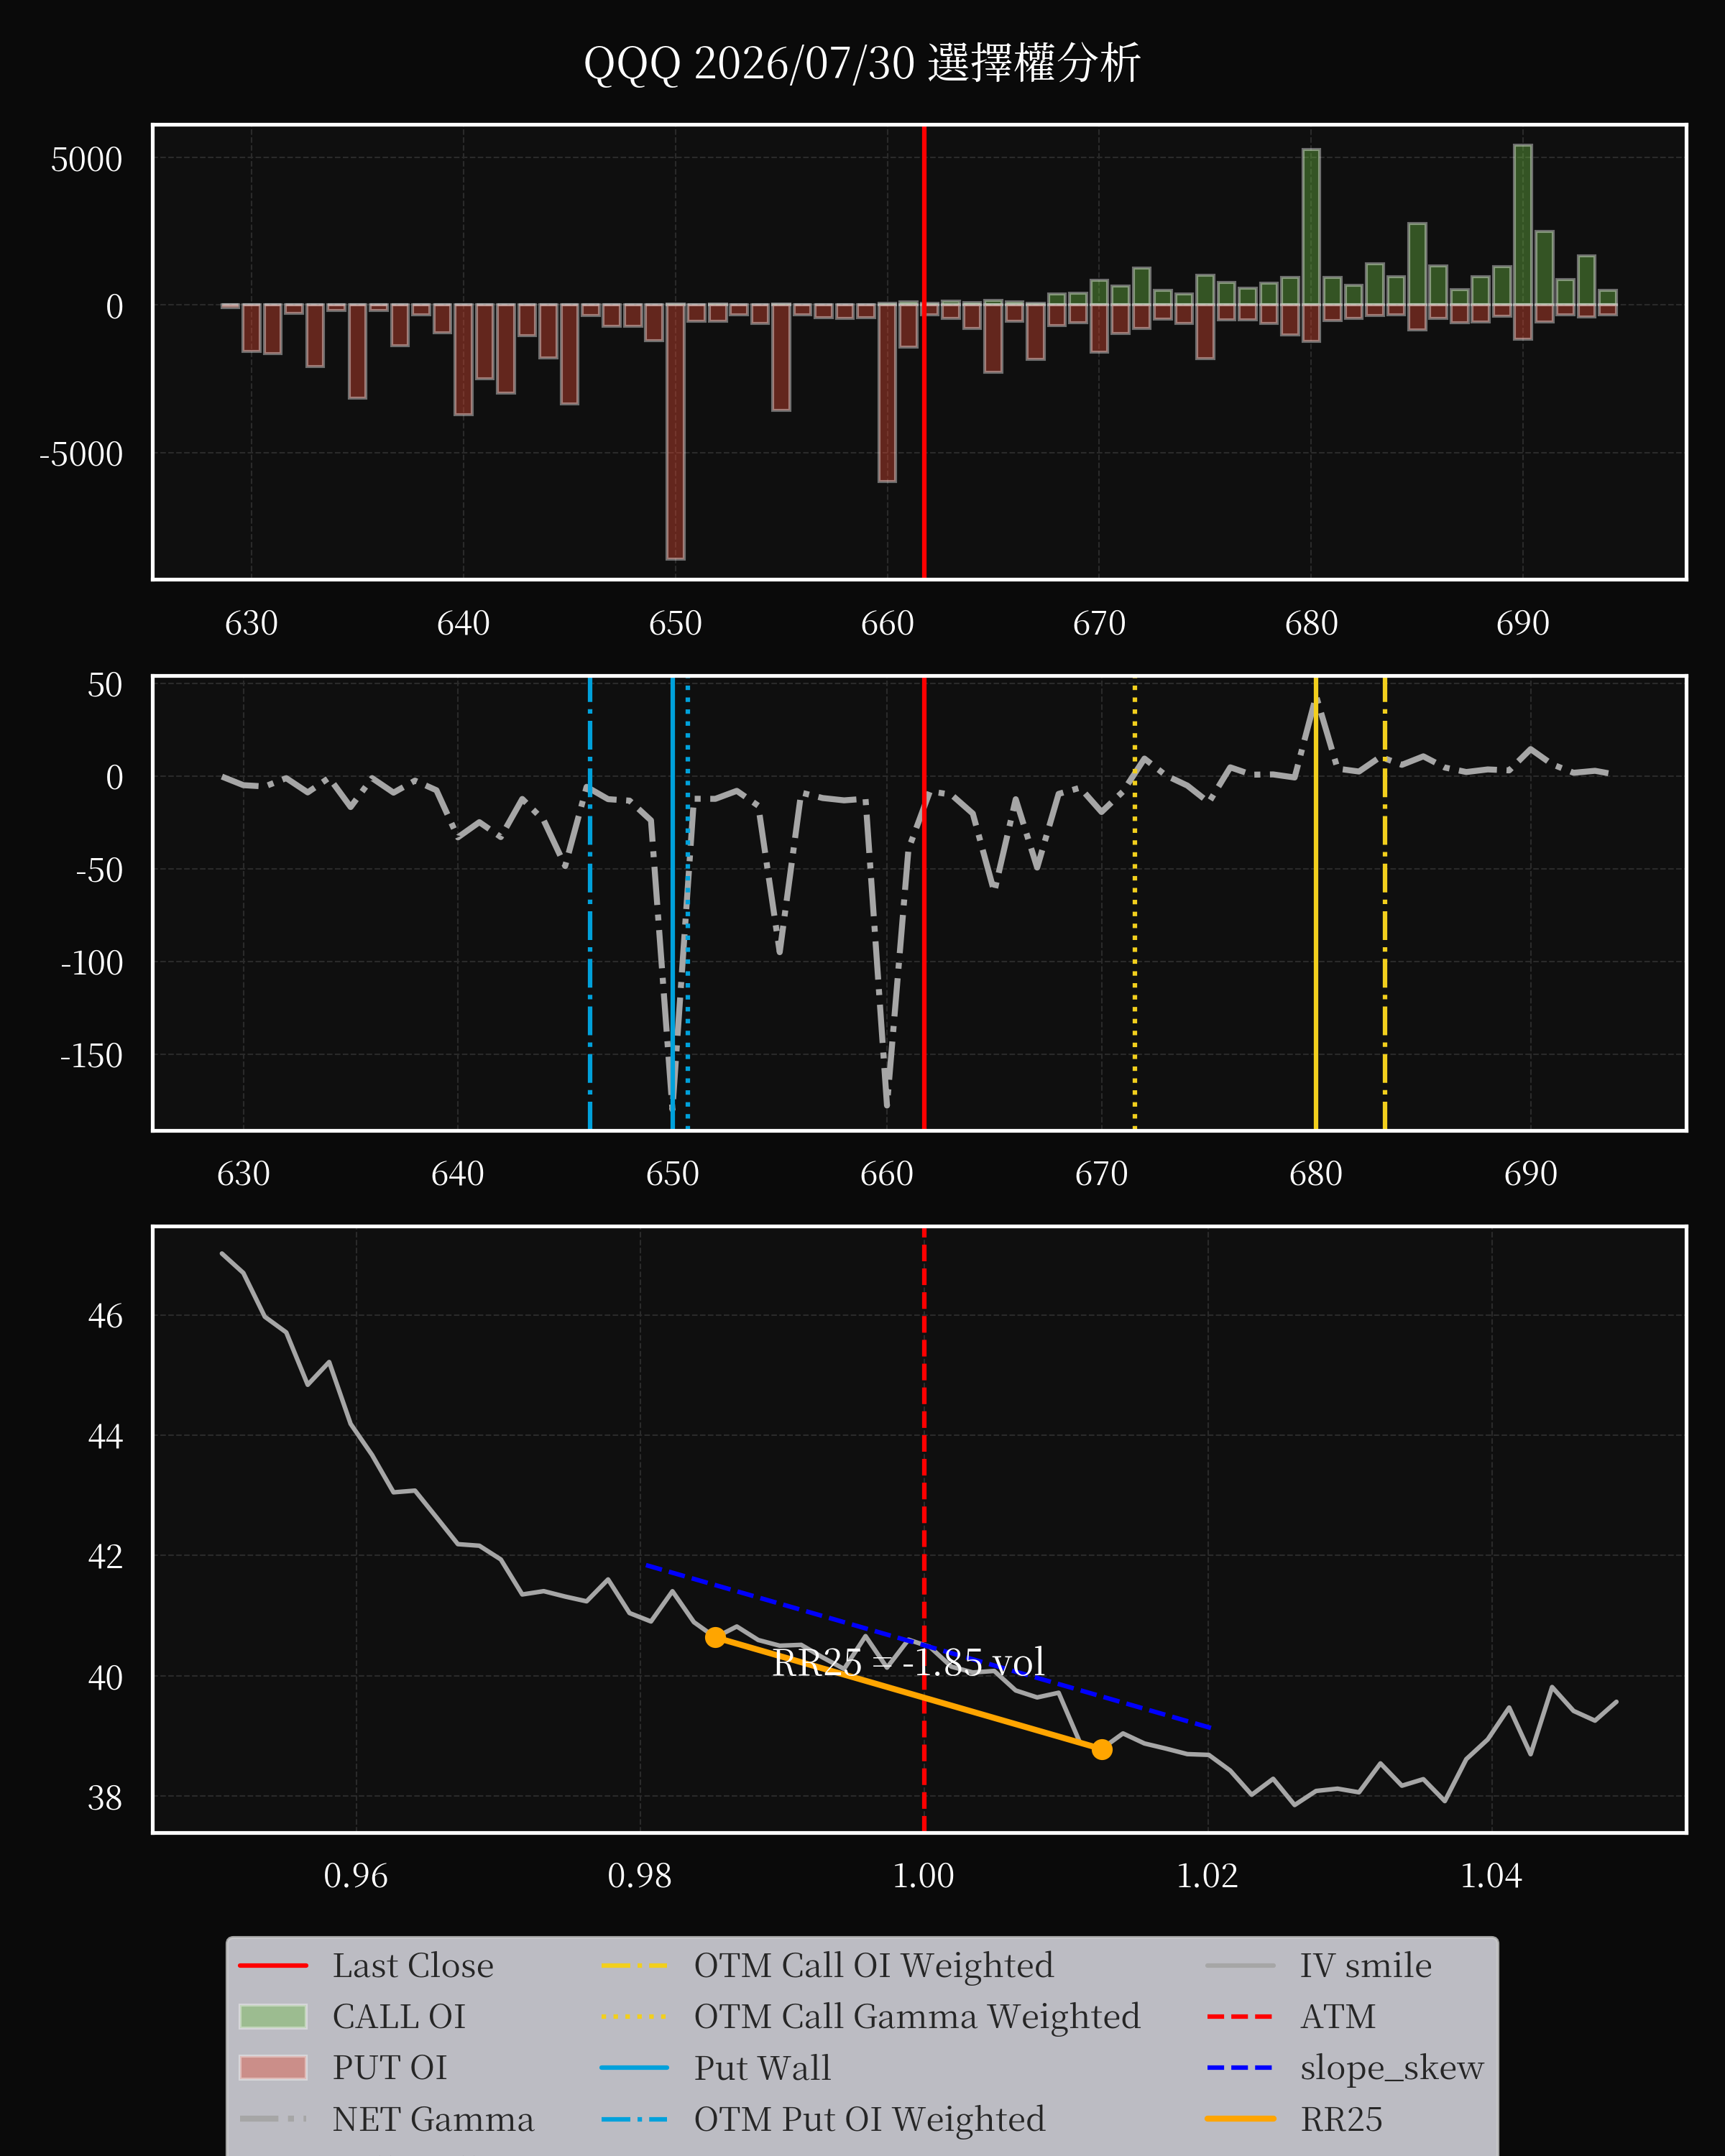Click the "RR25 = -1.85 vol" annotation

click(x=908, y=1662)
